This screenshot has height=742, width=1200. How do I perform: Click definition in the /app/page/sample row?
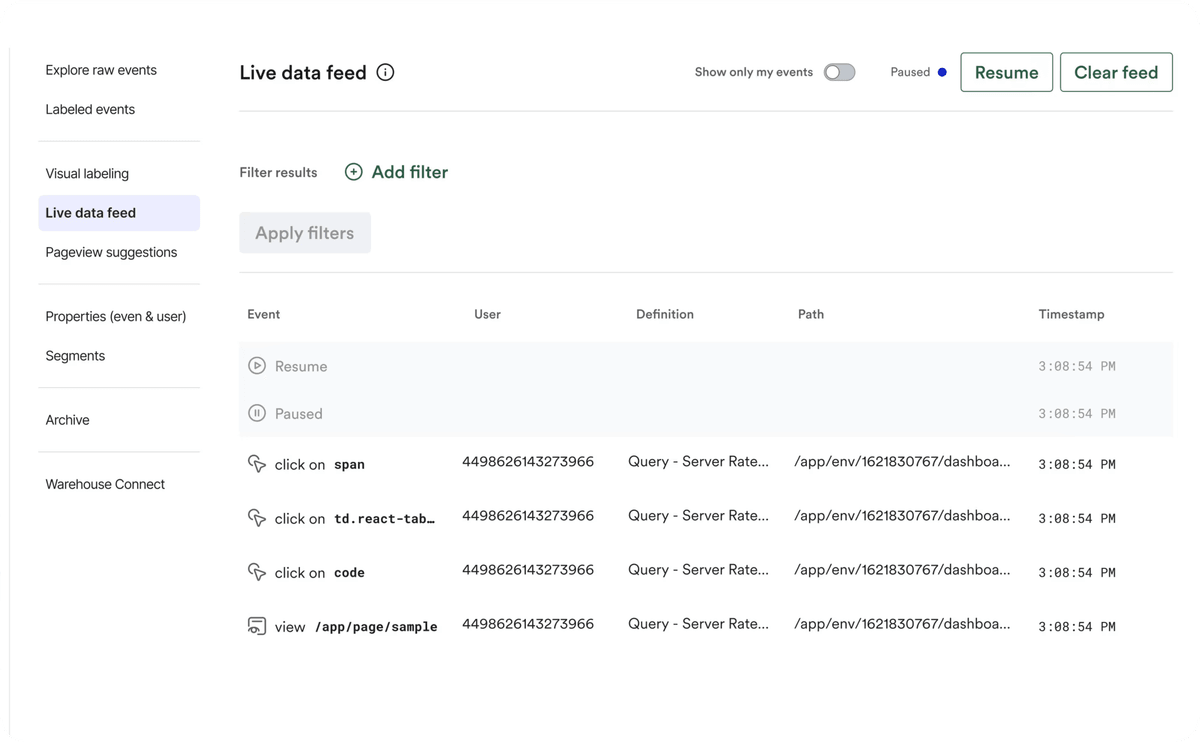click(698, 623)
